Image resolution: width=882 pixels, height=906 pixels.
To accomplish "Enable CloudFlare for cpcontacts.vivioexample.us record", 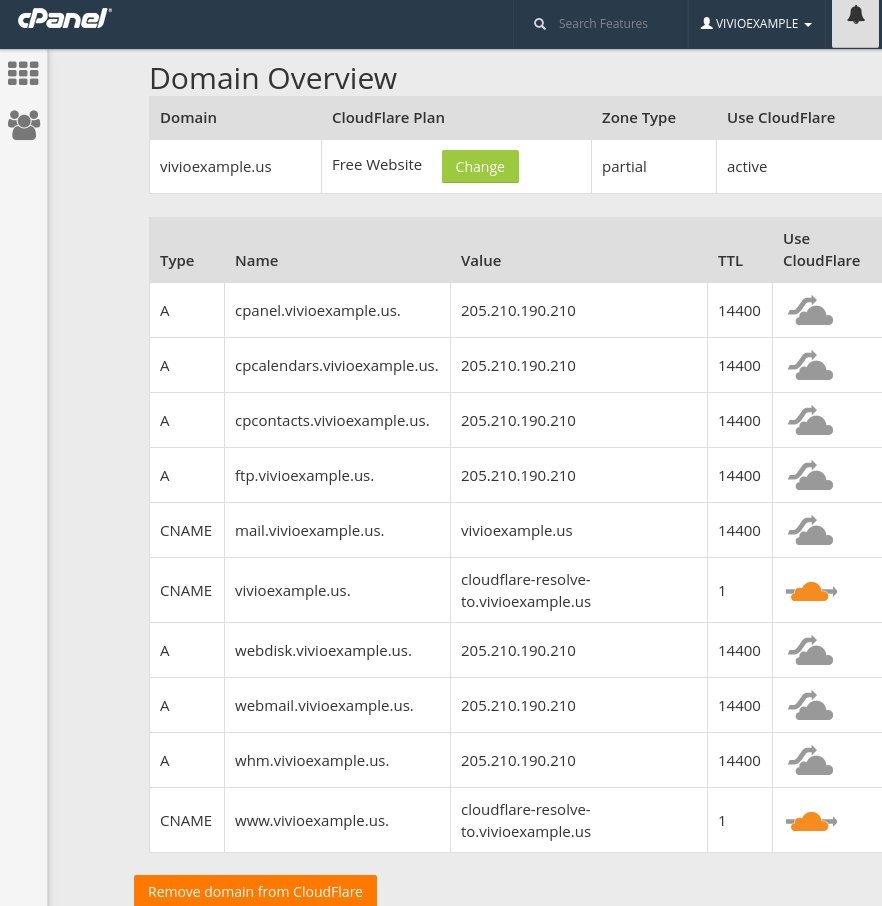I will [810, 421].
